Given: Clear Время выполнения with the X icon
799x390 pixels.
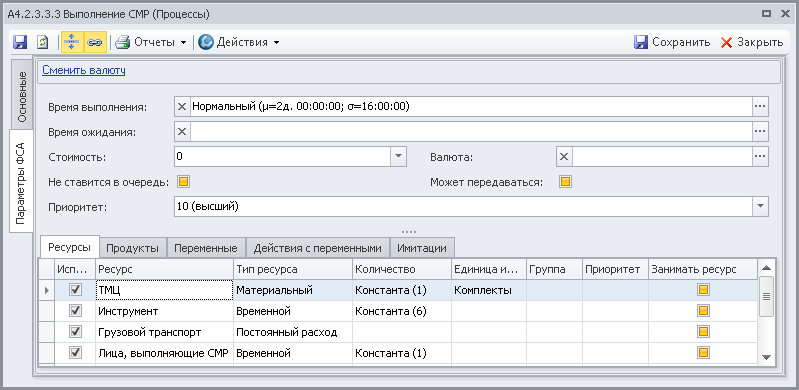Looking at the screenshot, I should tap(182, 107).
